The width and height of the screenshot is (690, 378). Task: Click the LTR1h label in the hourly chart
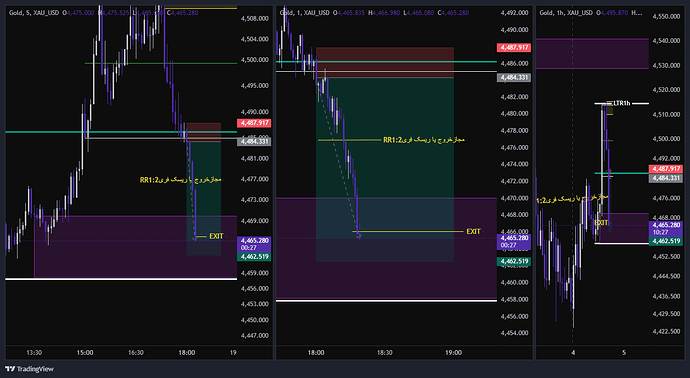coord(622,103)
